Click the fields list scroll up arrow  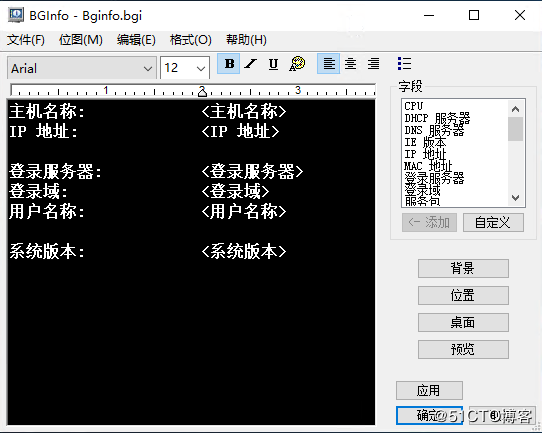tap(515, 109)
